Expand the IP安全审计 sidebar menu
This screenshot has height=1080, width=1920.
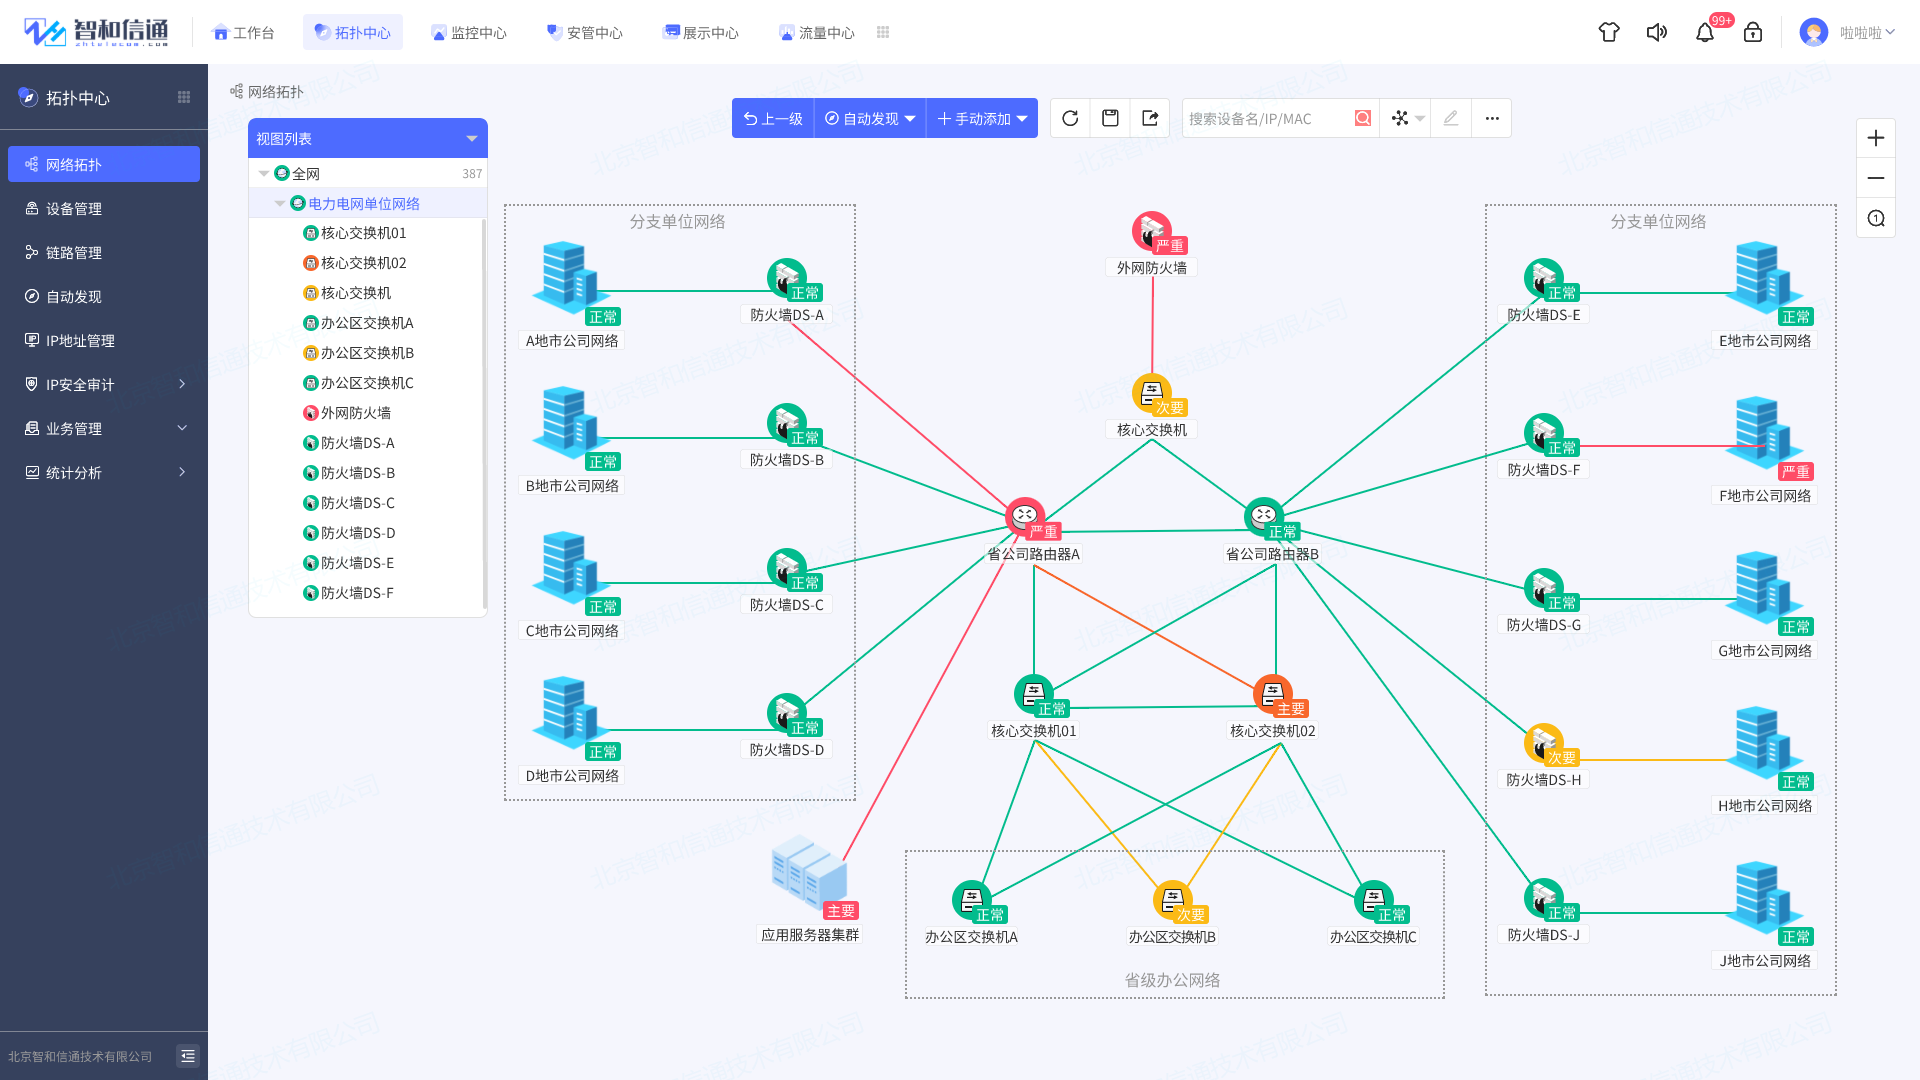(104, 384)
